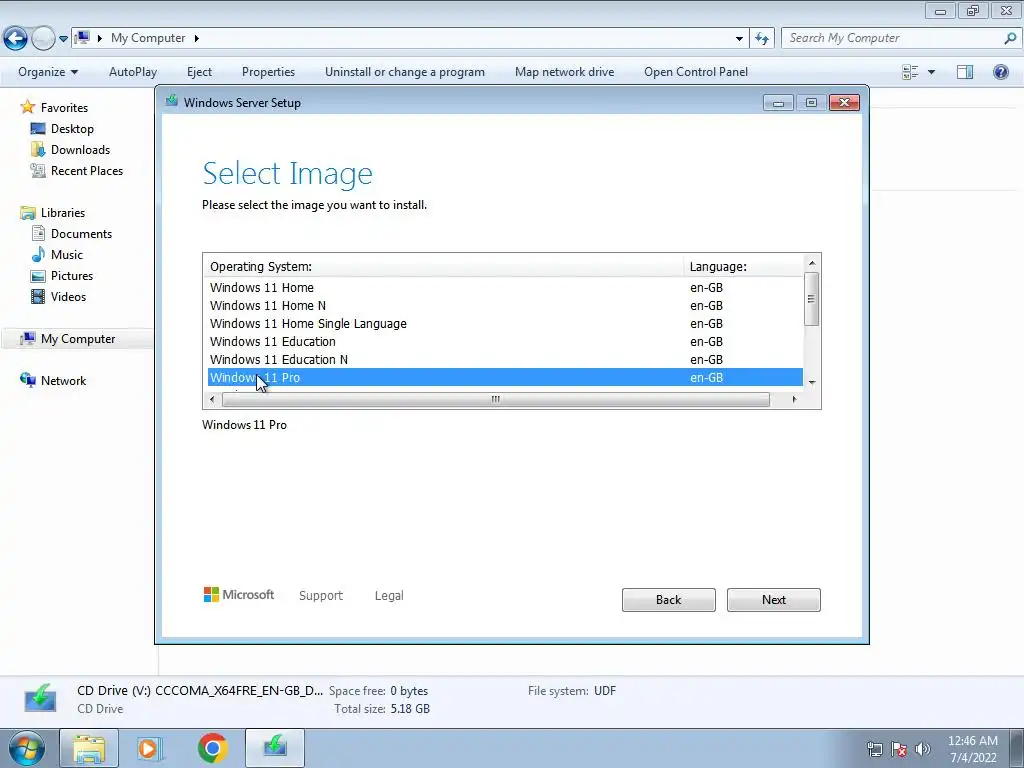Click Back in Windows Server Setup
This screenshot has width=1024, height=768.
[x=669, y=600]
